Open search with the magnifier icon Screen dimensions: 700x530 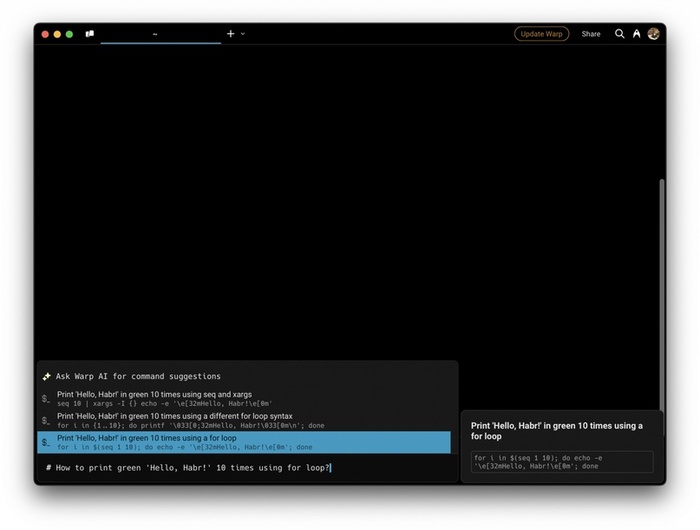619,34
